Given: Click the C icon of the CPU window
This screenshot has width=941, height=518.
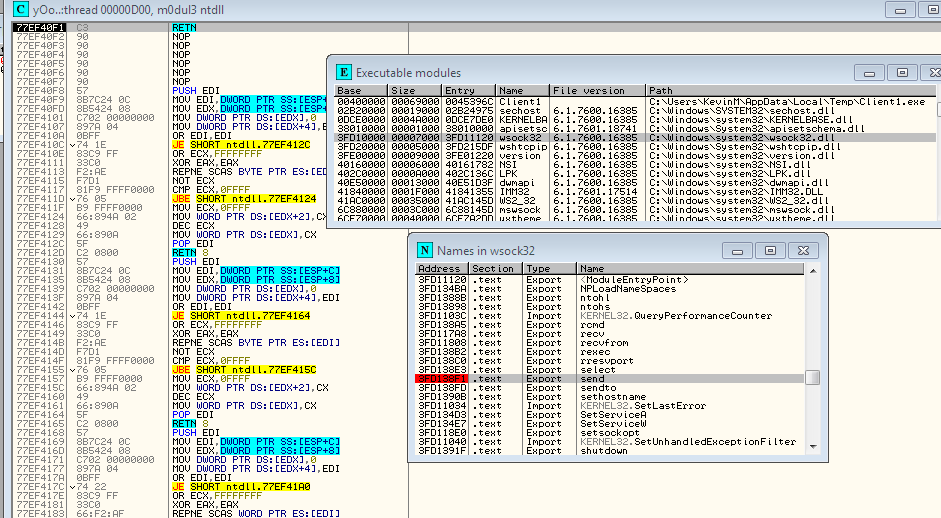Looking at the screenshot, I should pos(21,9).
